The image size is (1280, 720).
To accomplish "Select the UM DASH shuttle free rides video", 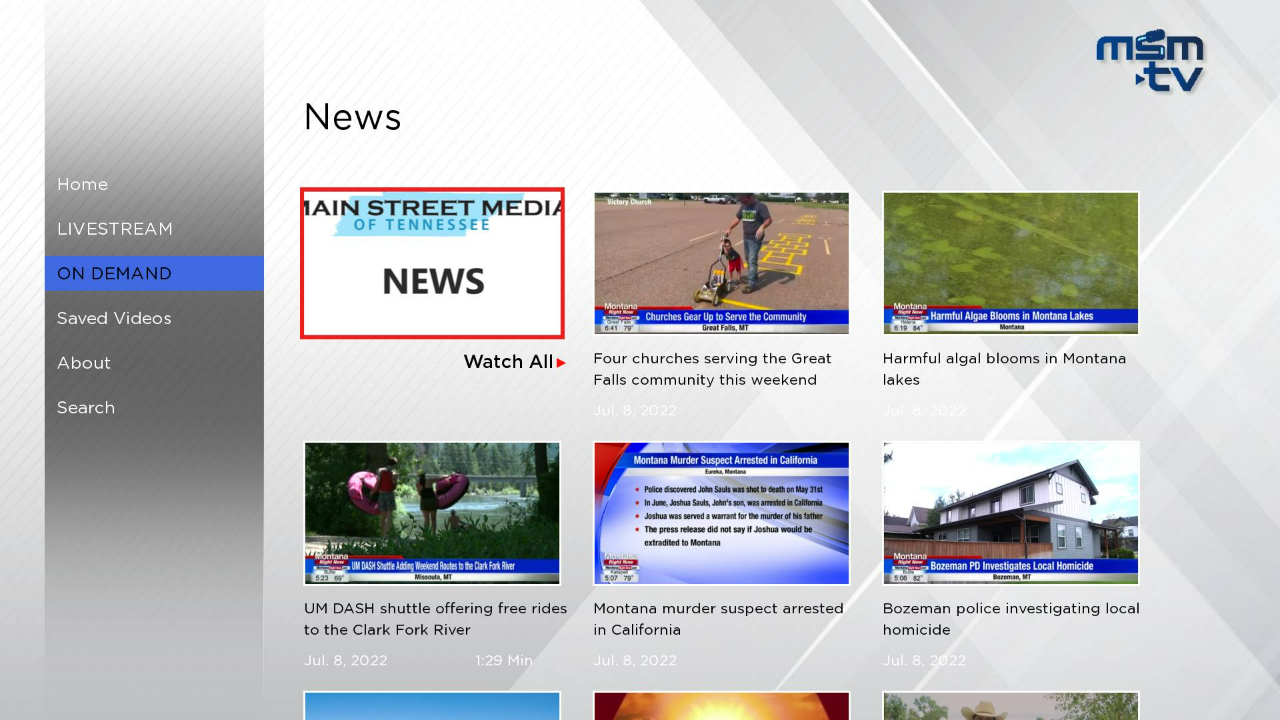I will click(x=432, y=512).
